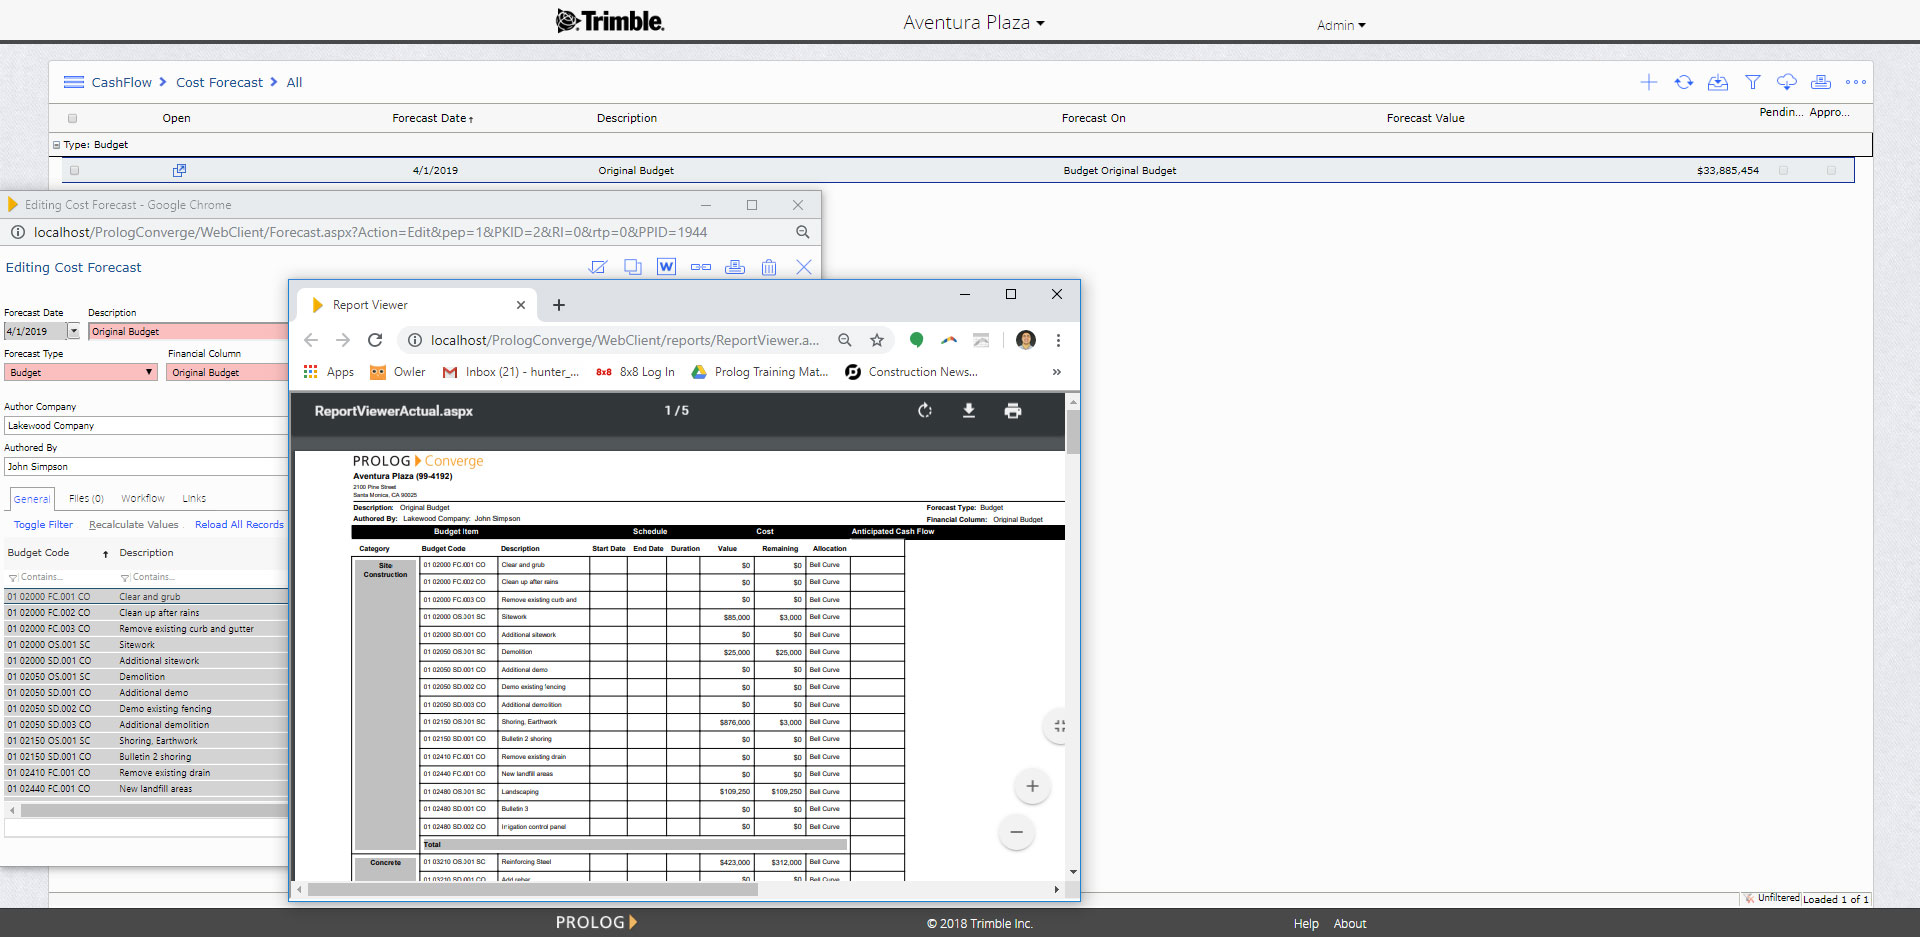Open the Chrome profile avatar
This screenshot has height=937, width=1920.
(1026, 340)
